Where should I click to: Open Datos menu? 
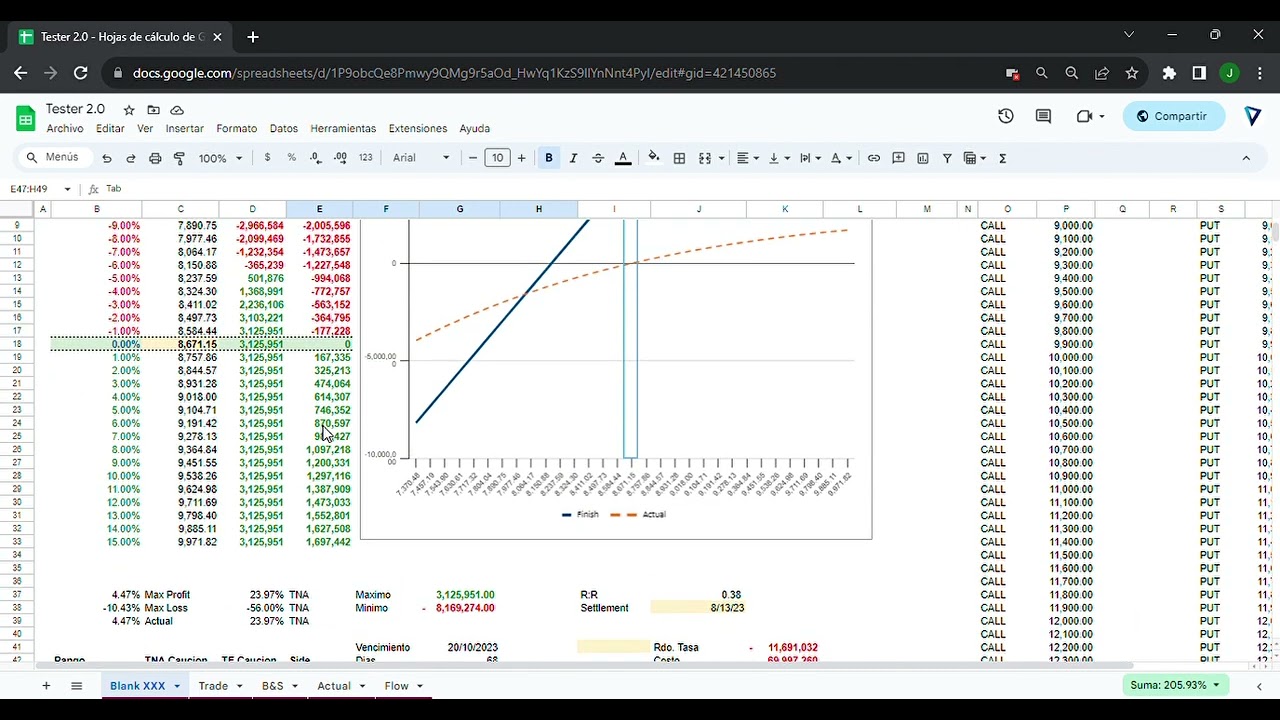click(284, 129)
